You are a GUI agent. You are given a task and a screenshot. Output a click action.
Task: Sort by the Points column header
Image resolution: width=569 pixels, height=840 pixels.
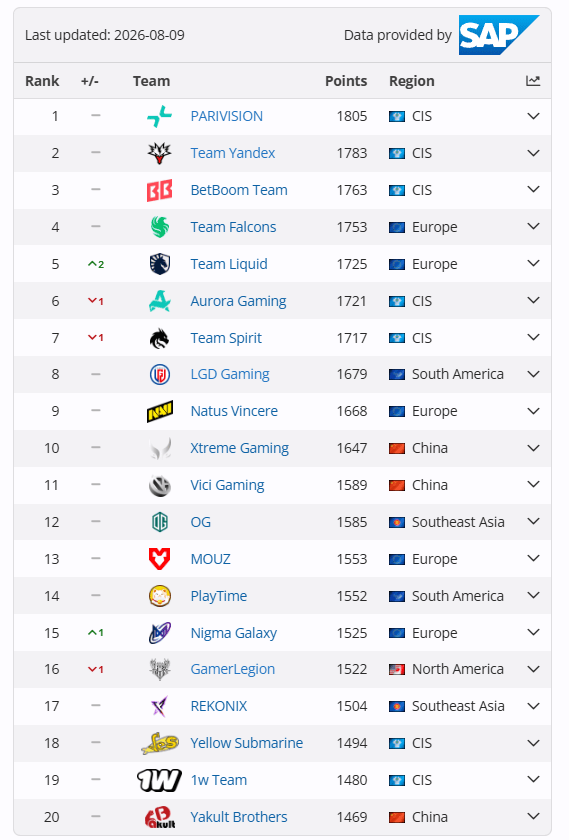[x=346, y=81]
